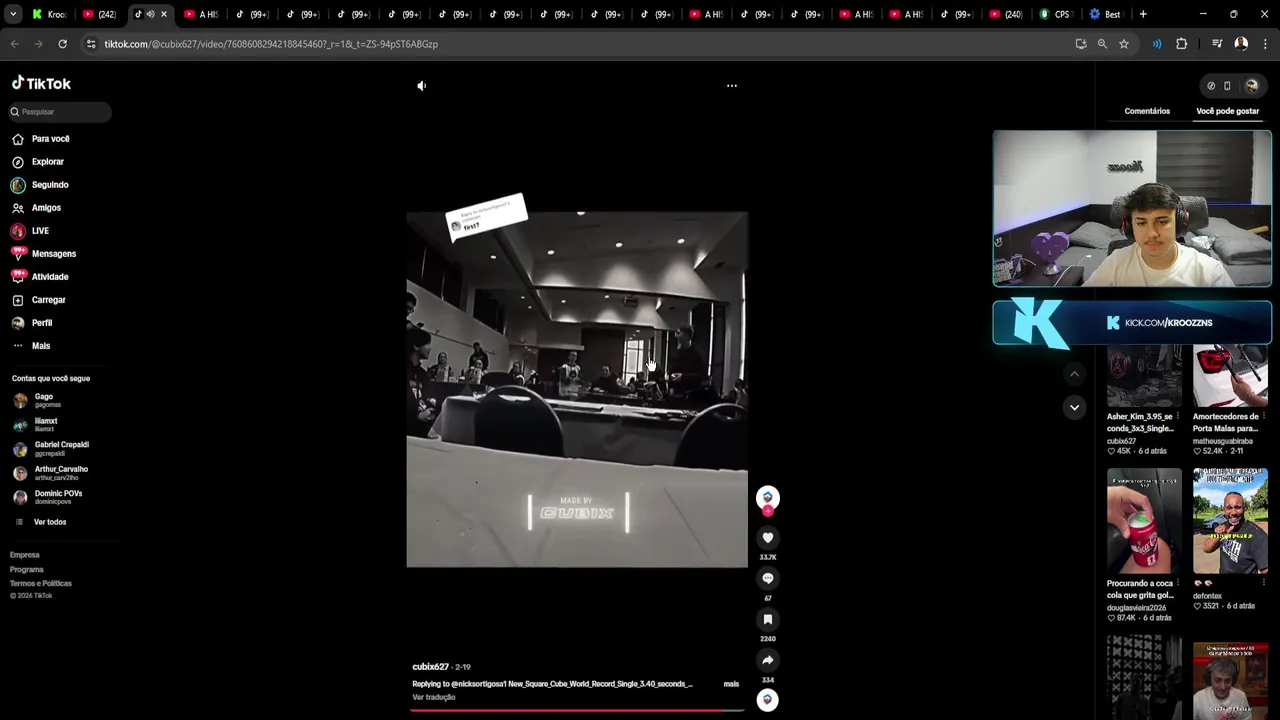Click the @nicksortigosa1 mention in caption

pyautogui.click(x=479, y=684)
